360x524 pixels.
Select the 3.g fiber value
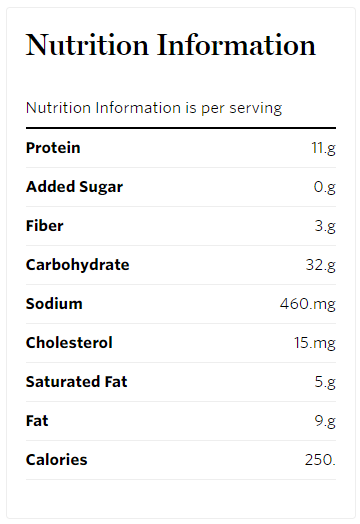[x=325, y=226]
